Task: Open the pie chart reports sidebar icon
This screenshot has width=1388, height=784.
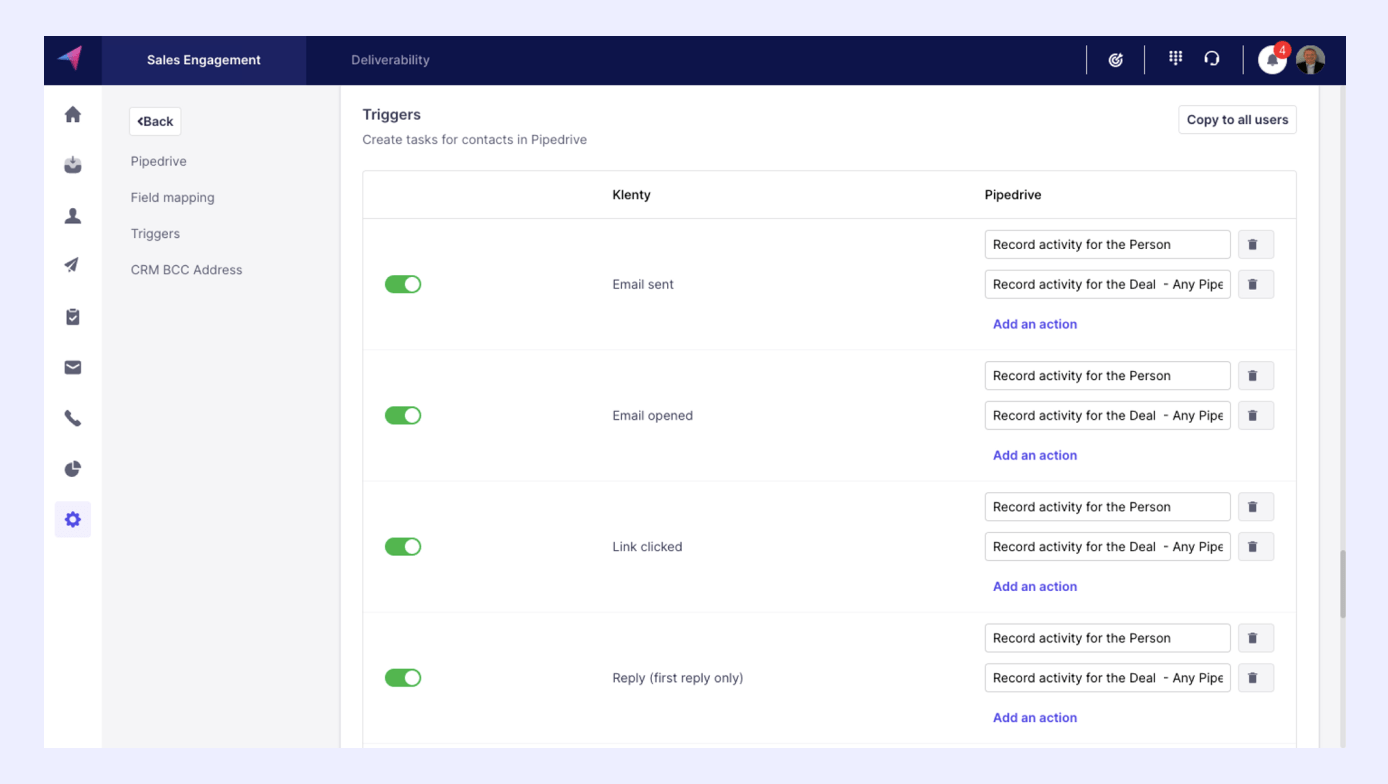Action: tap(73, 469)
